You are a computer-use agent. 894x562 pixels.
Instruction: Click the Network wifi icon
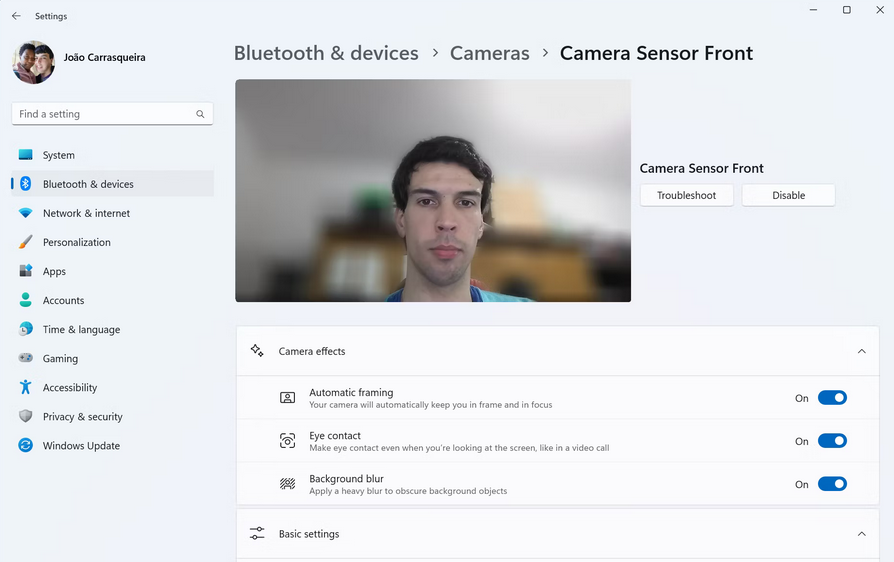26,213
